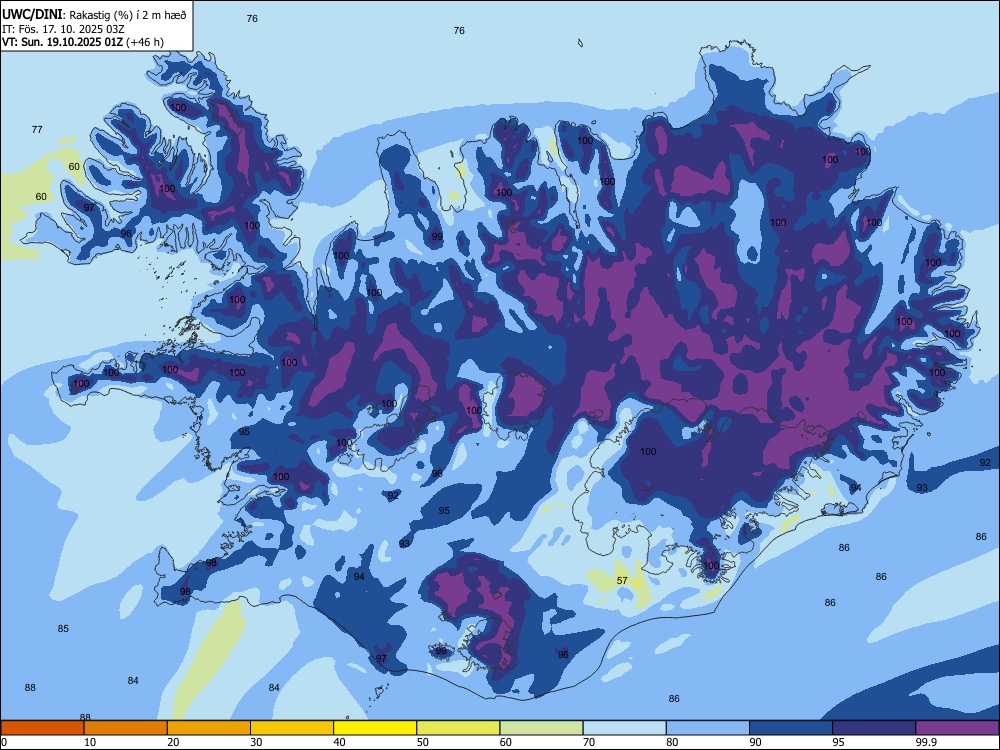Image resolution: width=1000 pixels, height=750 pixels.
Task: Click the 99 value in northern Iceland
Action: click(x=437, y=237)
